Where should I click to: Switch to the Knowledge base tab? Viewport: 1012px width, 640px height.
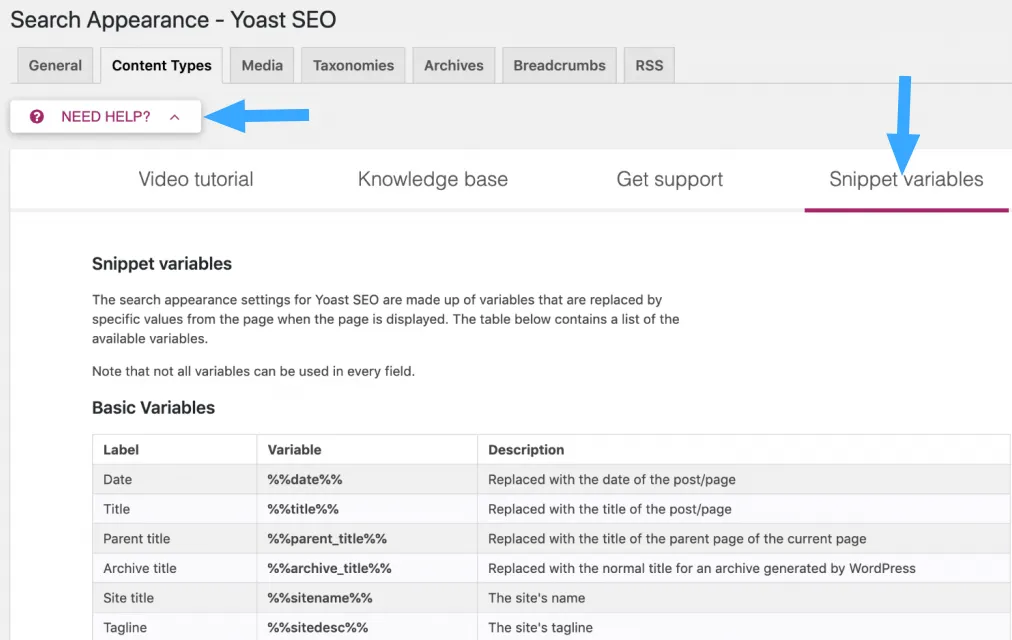coord(432,179)
